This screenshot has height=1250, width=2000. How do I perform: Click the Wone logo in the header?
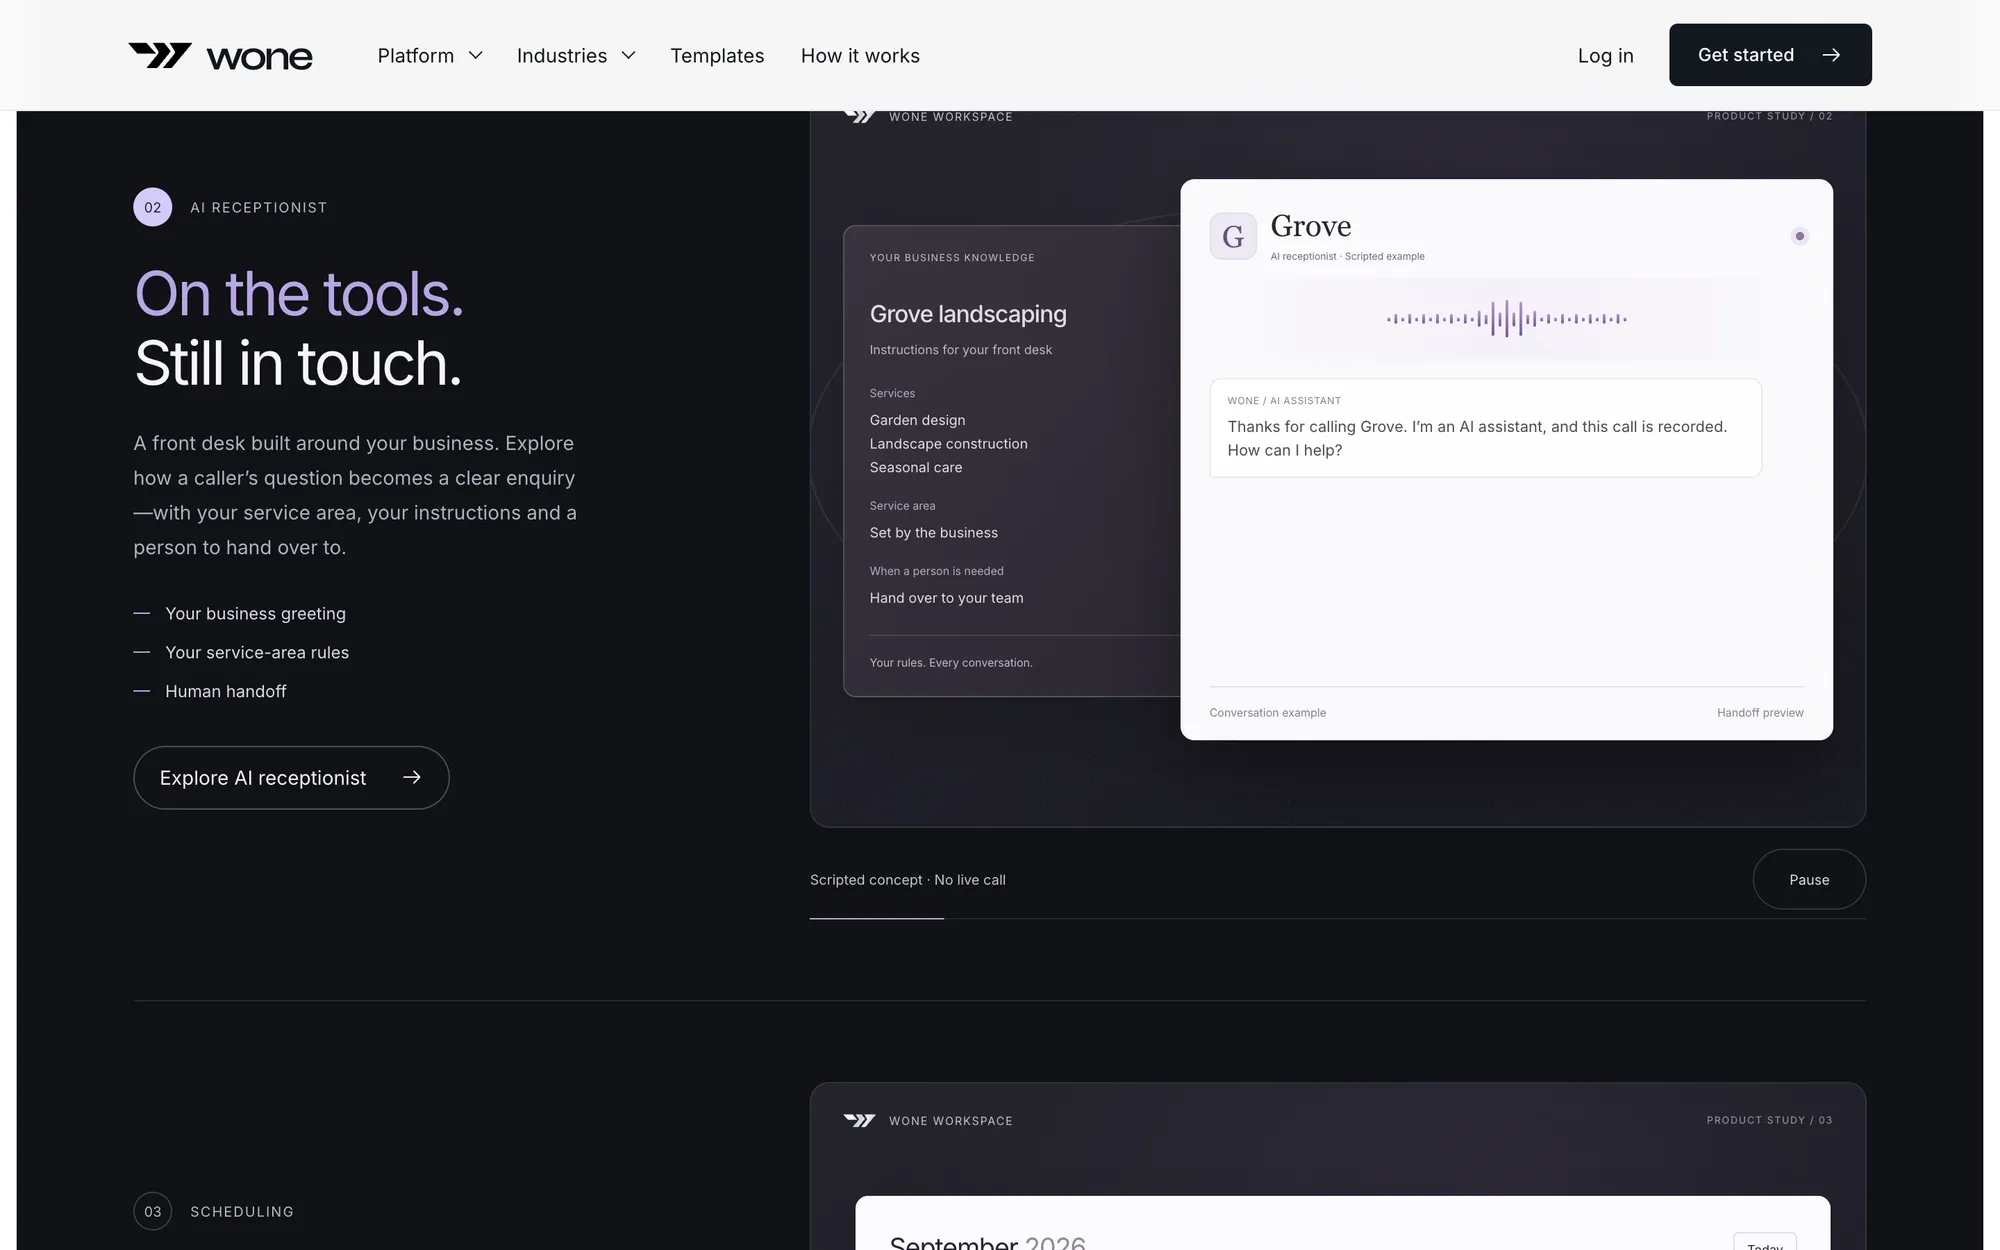[220, 56]
